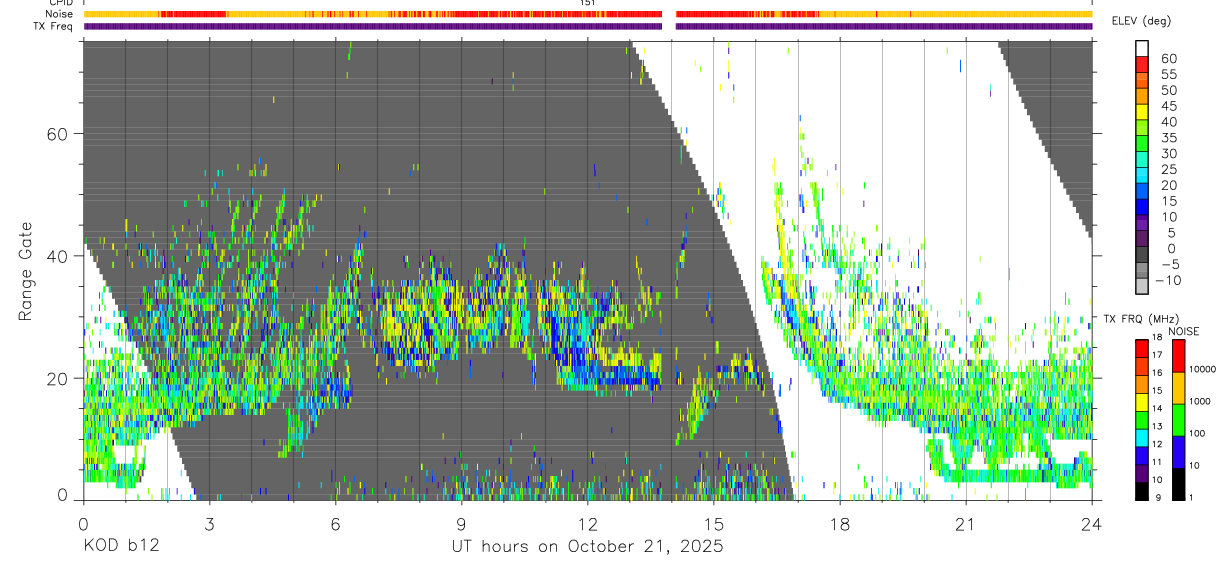
Task: Click the time axis tick label "9"
Action: (x=461, y=523)
